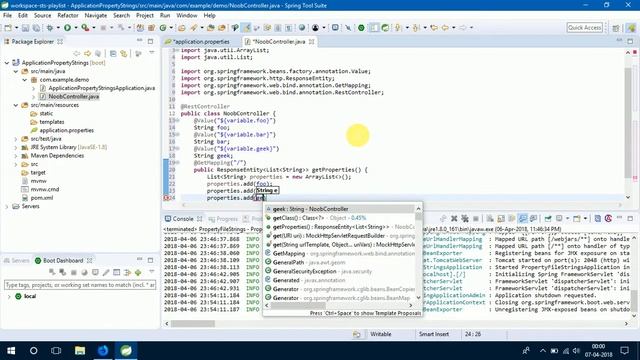The height and width of the screenshot is (360, 640).
Task: Click the Debug bug icon
Action: (50, 28)
